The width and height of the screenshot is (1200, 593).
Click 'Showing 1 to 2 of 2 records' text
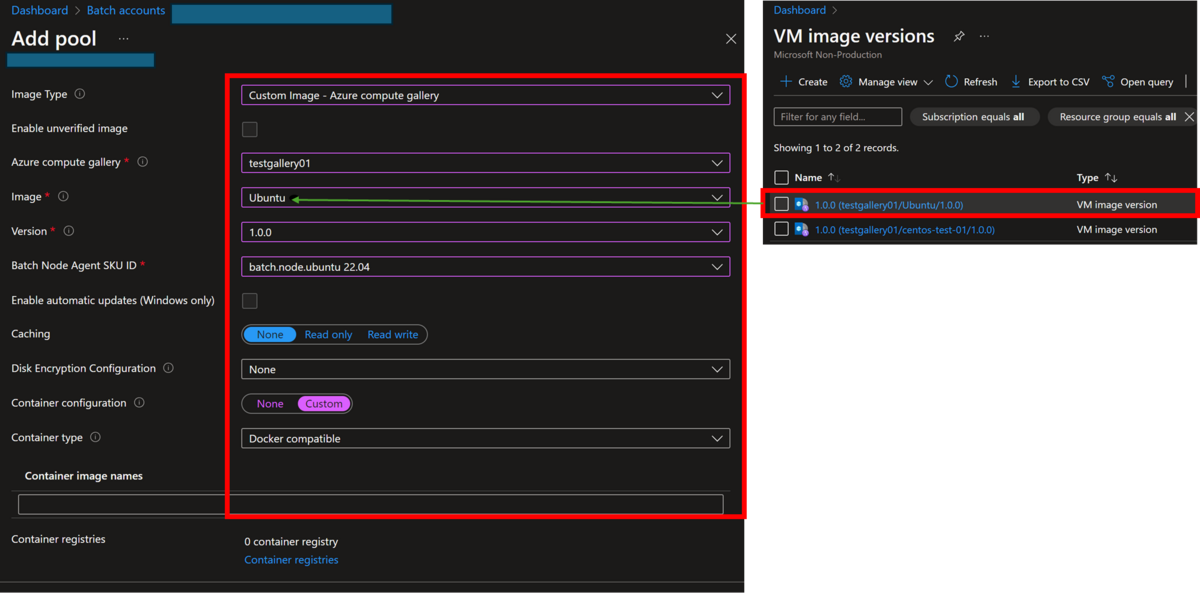click(836, 148)
